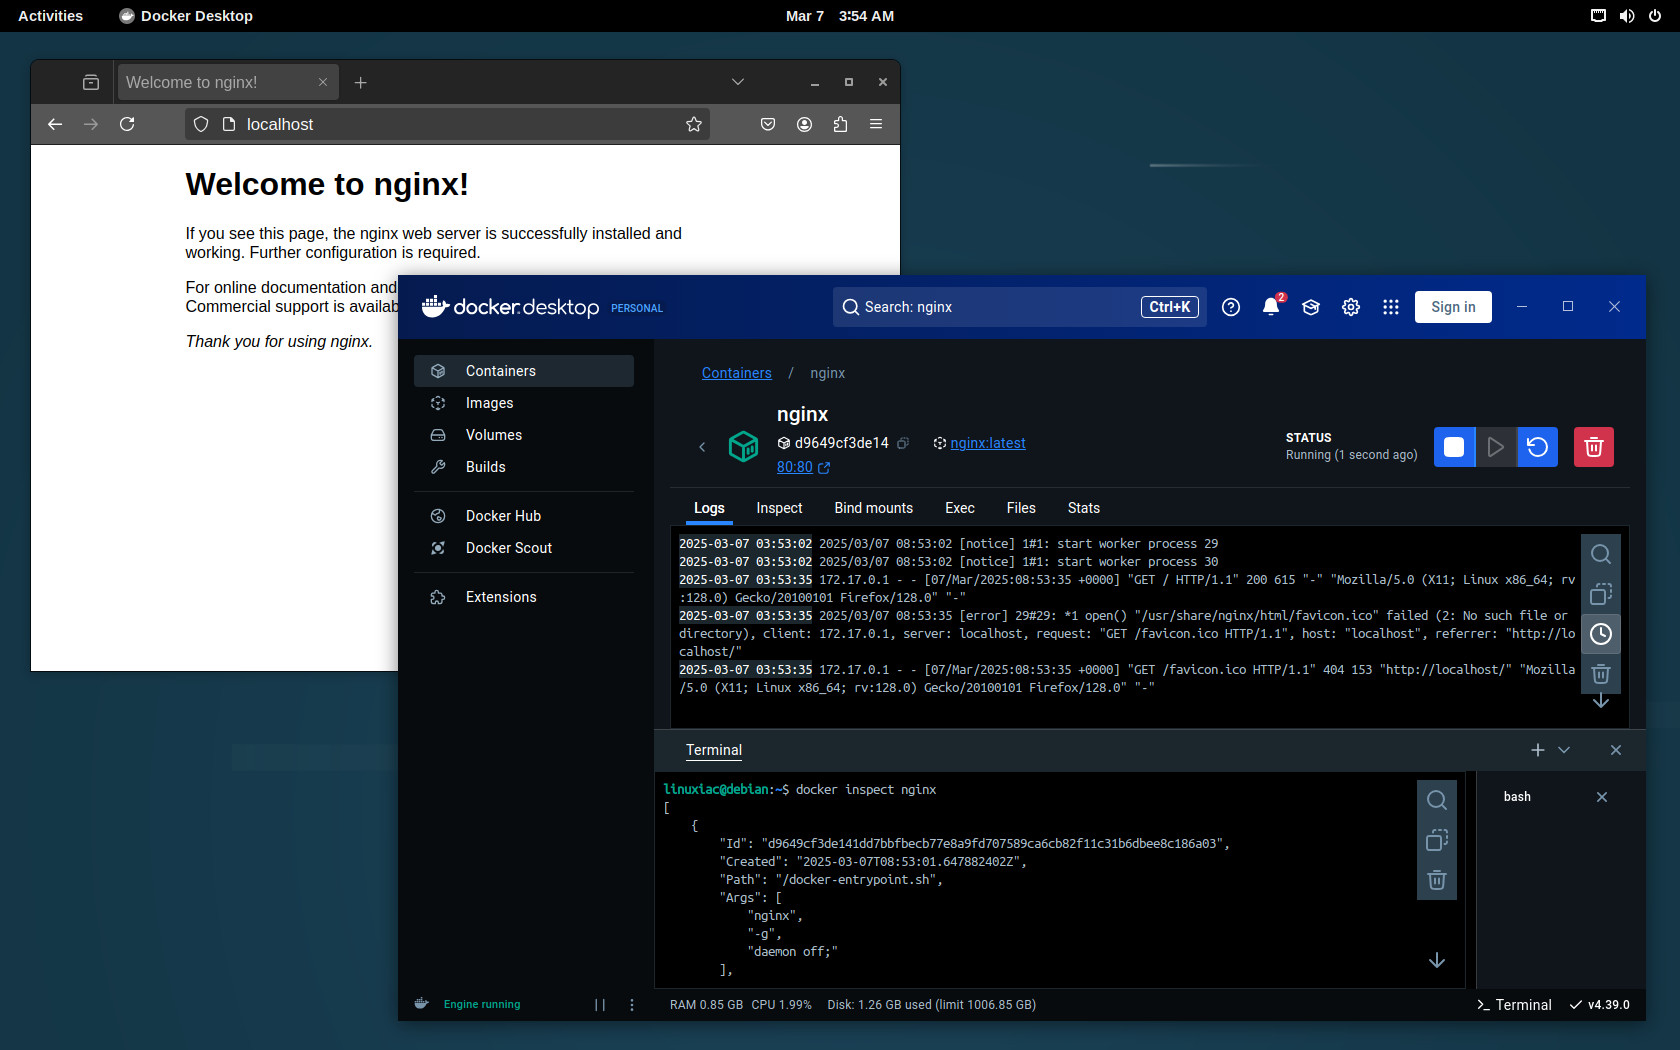Follow the Containers breadcrumb link

point(737,373)
